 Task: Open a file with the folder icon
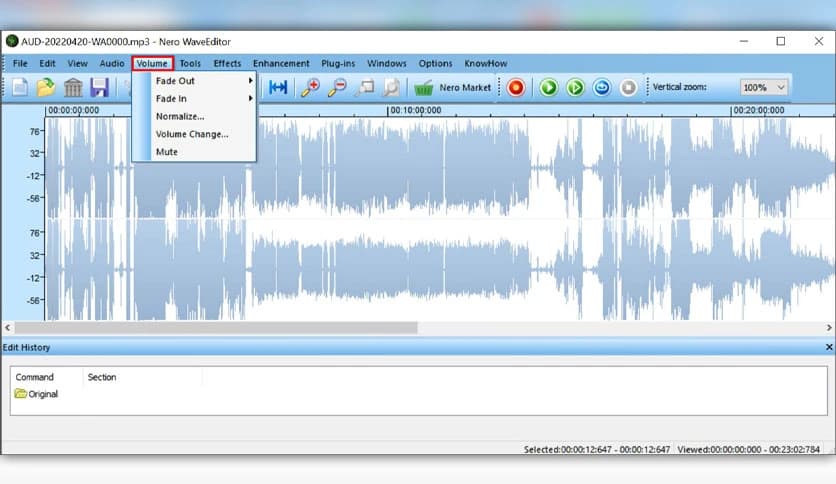pyautogui.click(x=46, y=87)
